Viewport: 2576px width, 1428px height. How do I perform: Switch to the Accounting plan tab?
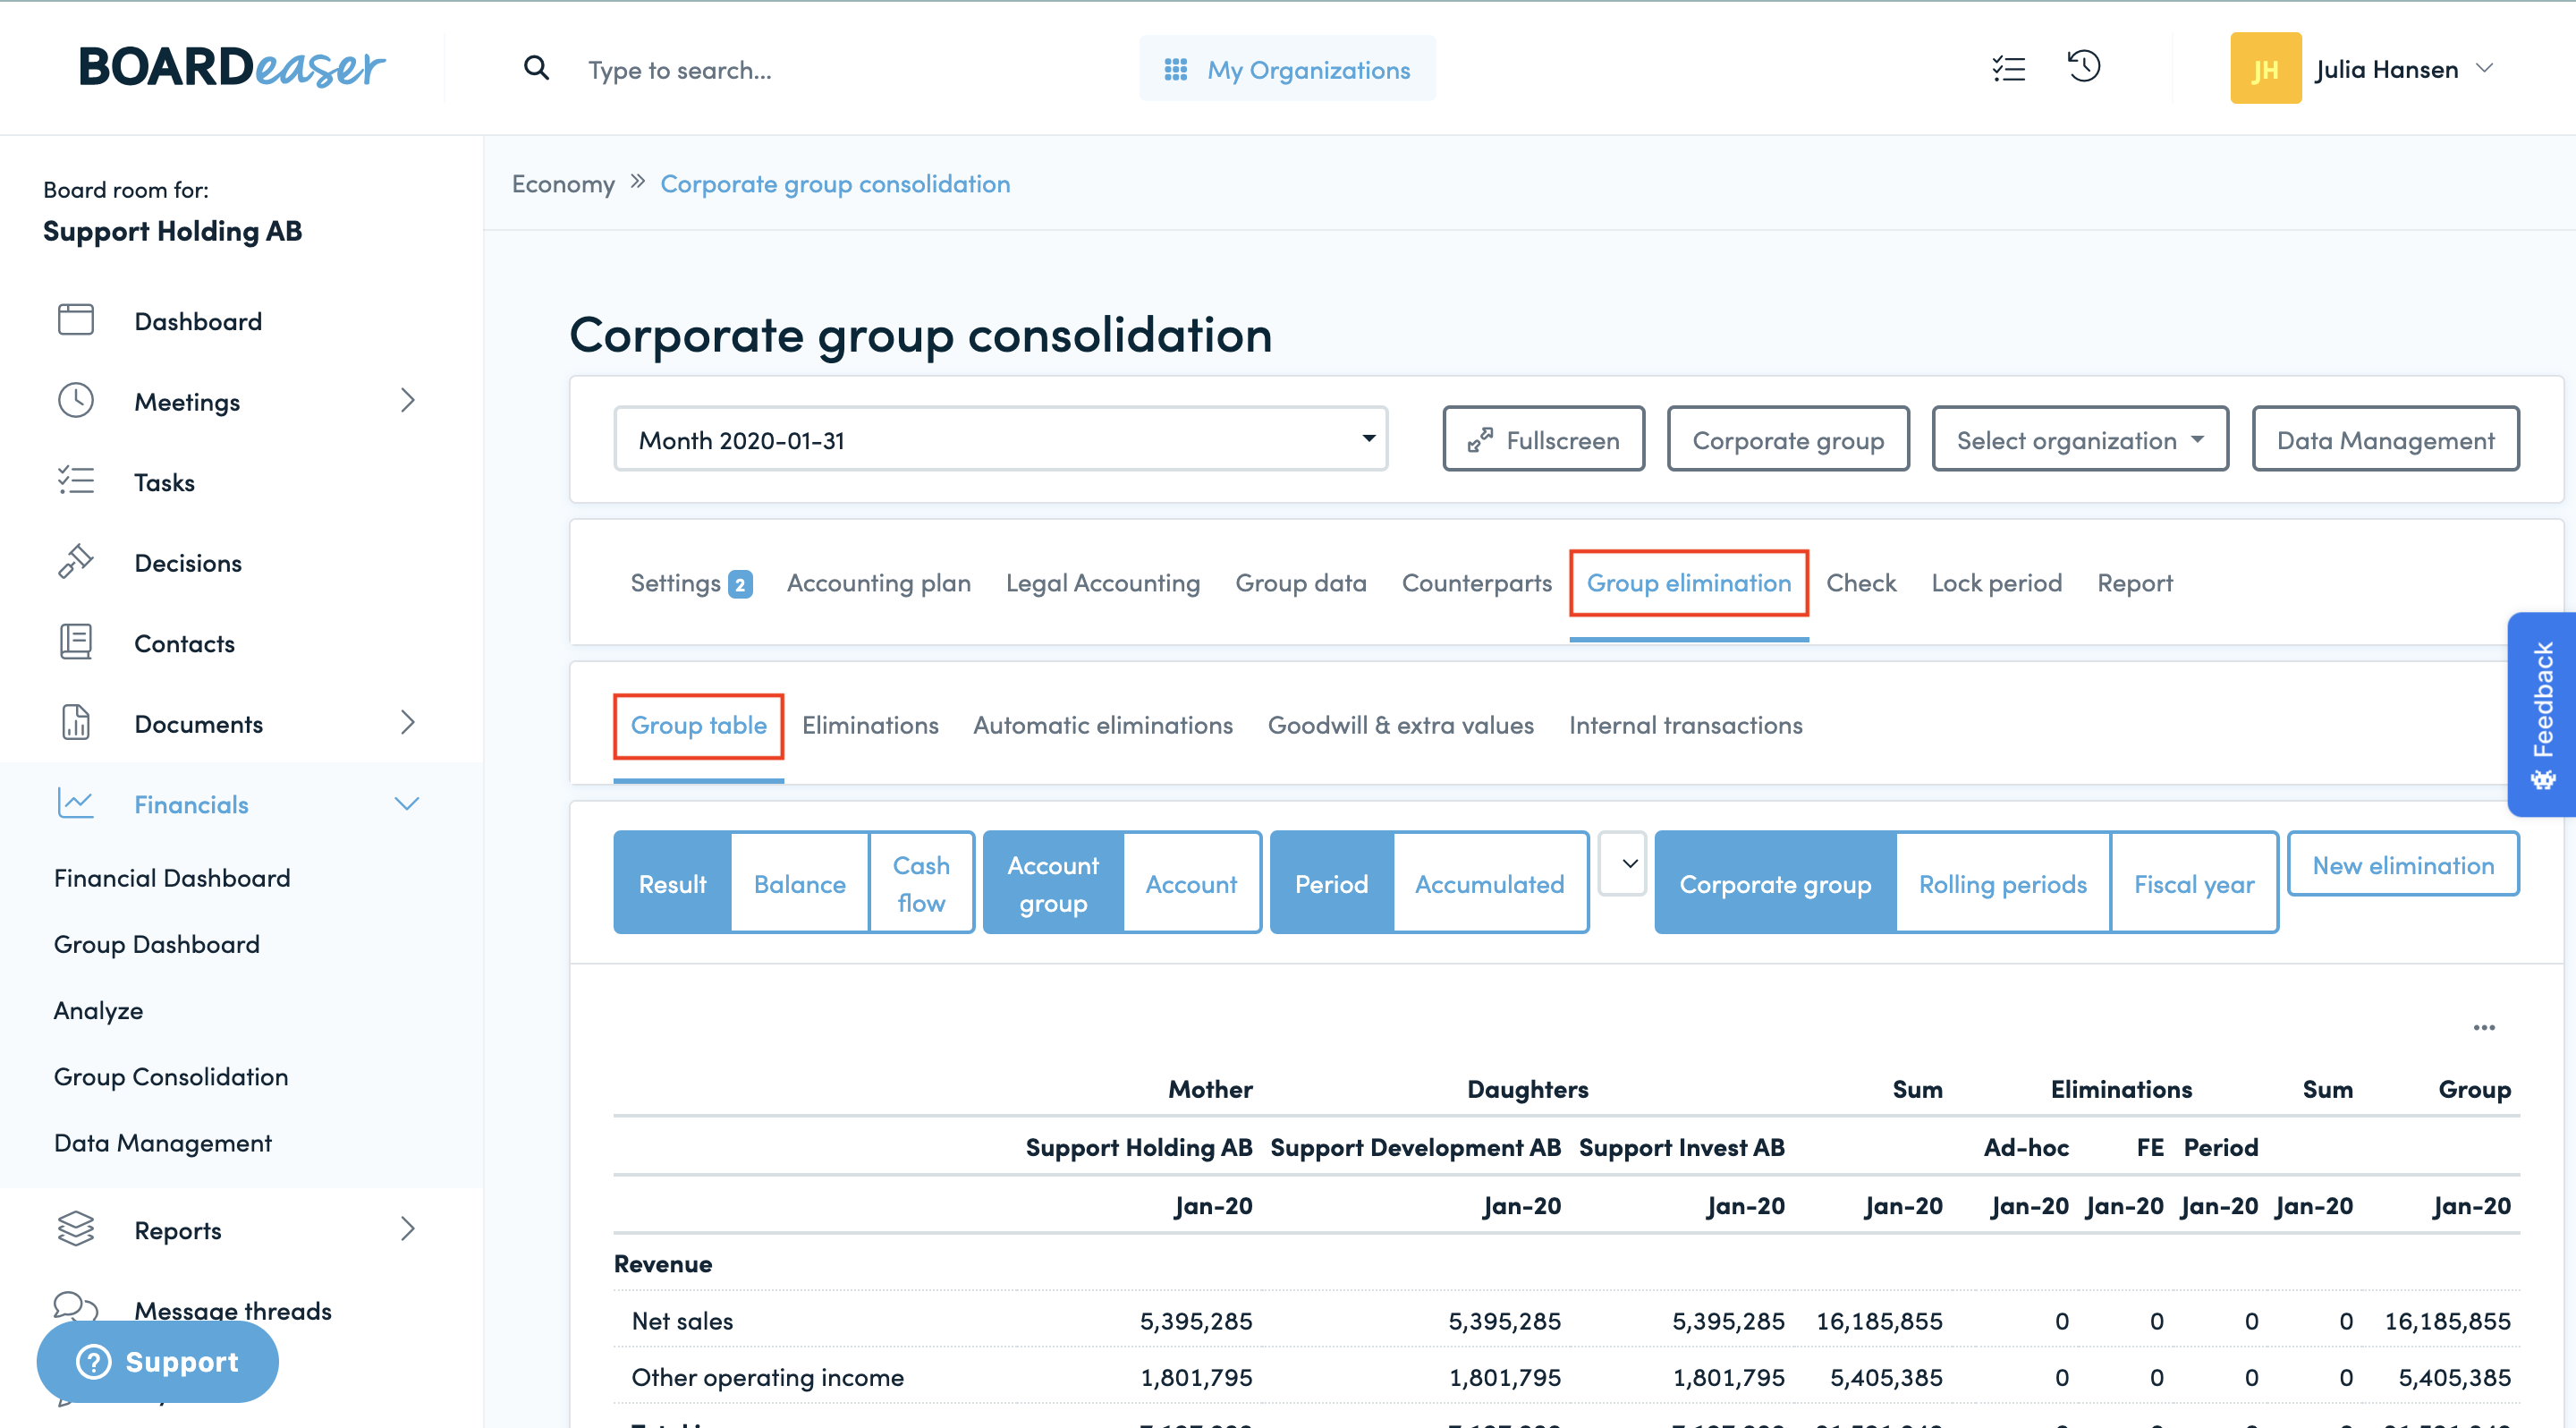coord(878,582)
